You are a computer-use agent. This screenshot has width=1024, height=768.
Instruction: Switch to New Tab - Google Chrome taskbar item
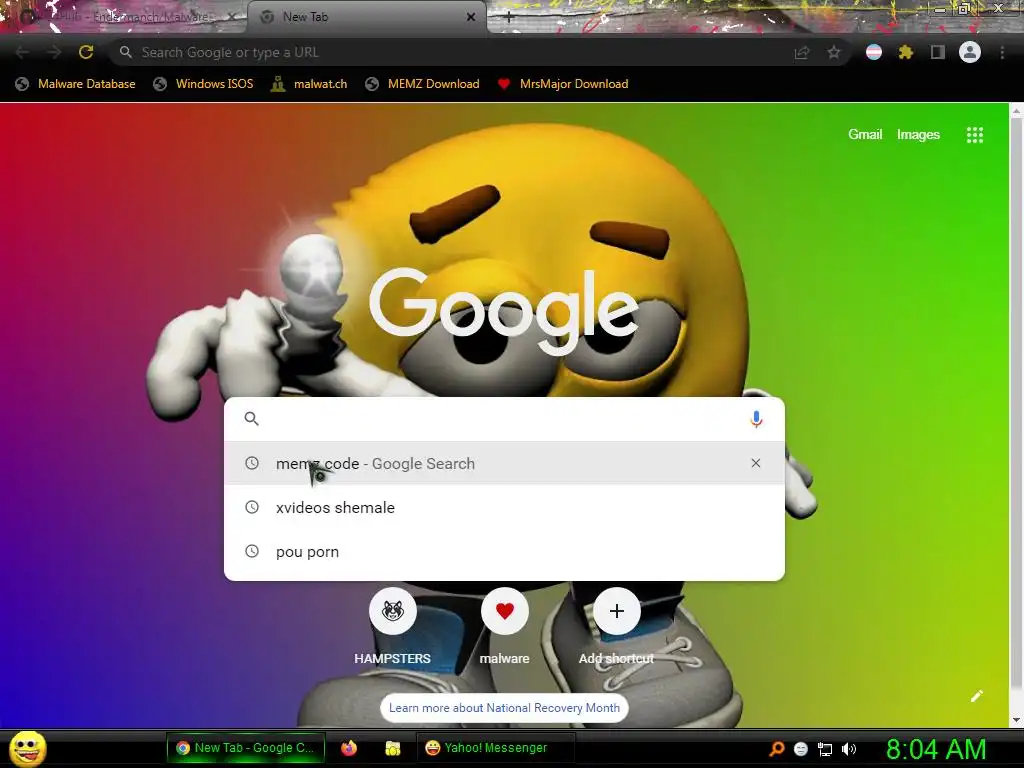click(x=245, y=748)
